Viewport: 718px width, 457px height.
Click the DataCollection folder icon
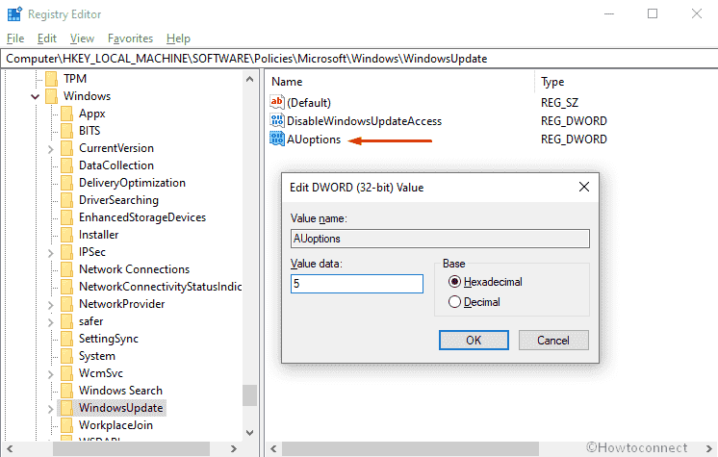[67, 166]
